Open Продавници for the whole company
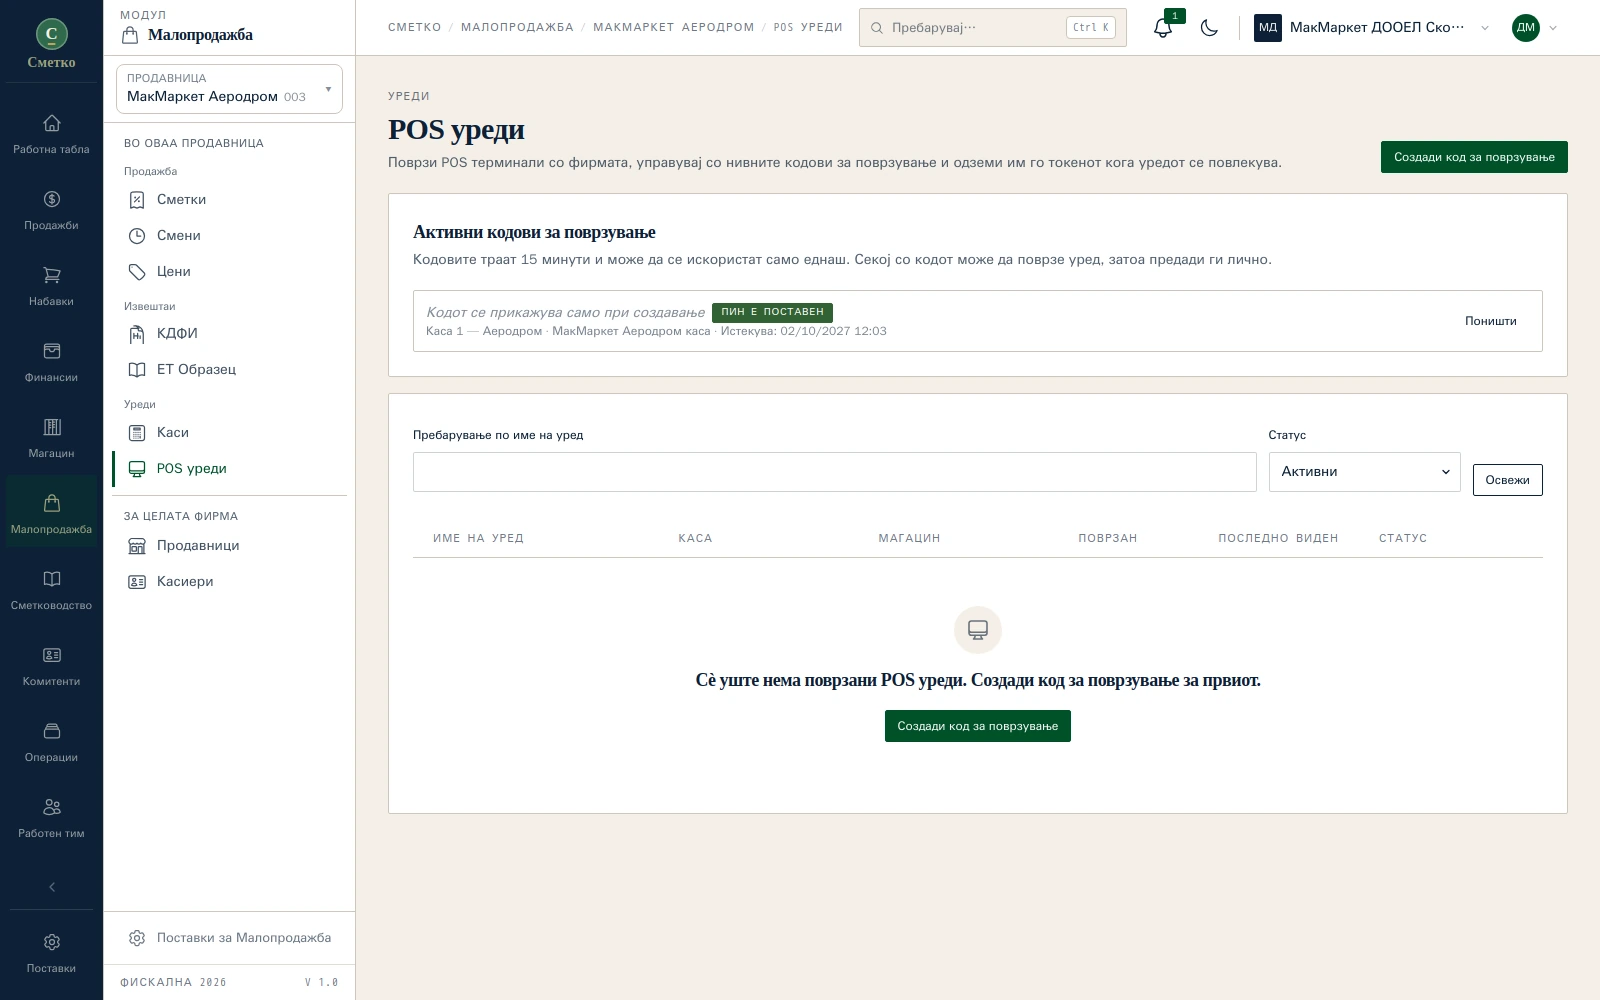This screenshot has height=1000, width=1600. 230,546
